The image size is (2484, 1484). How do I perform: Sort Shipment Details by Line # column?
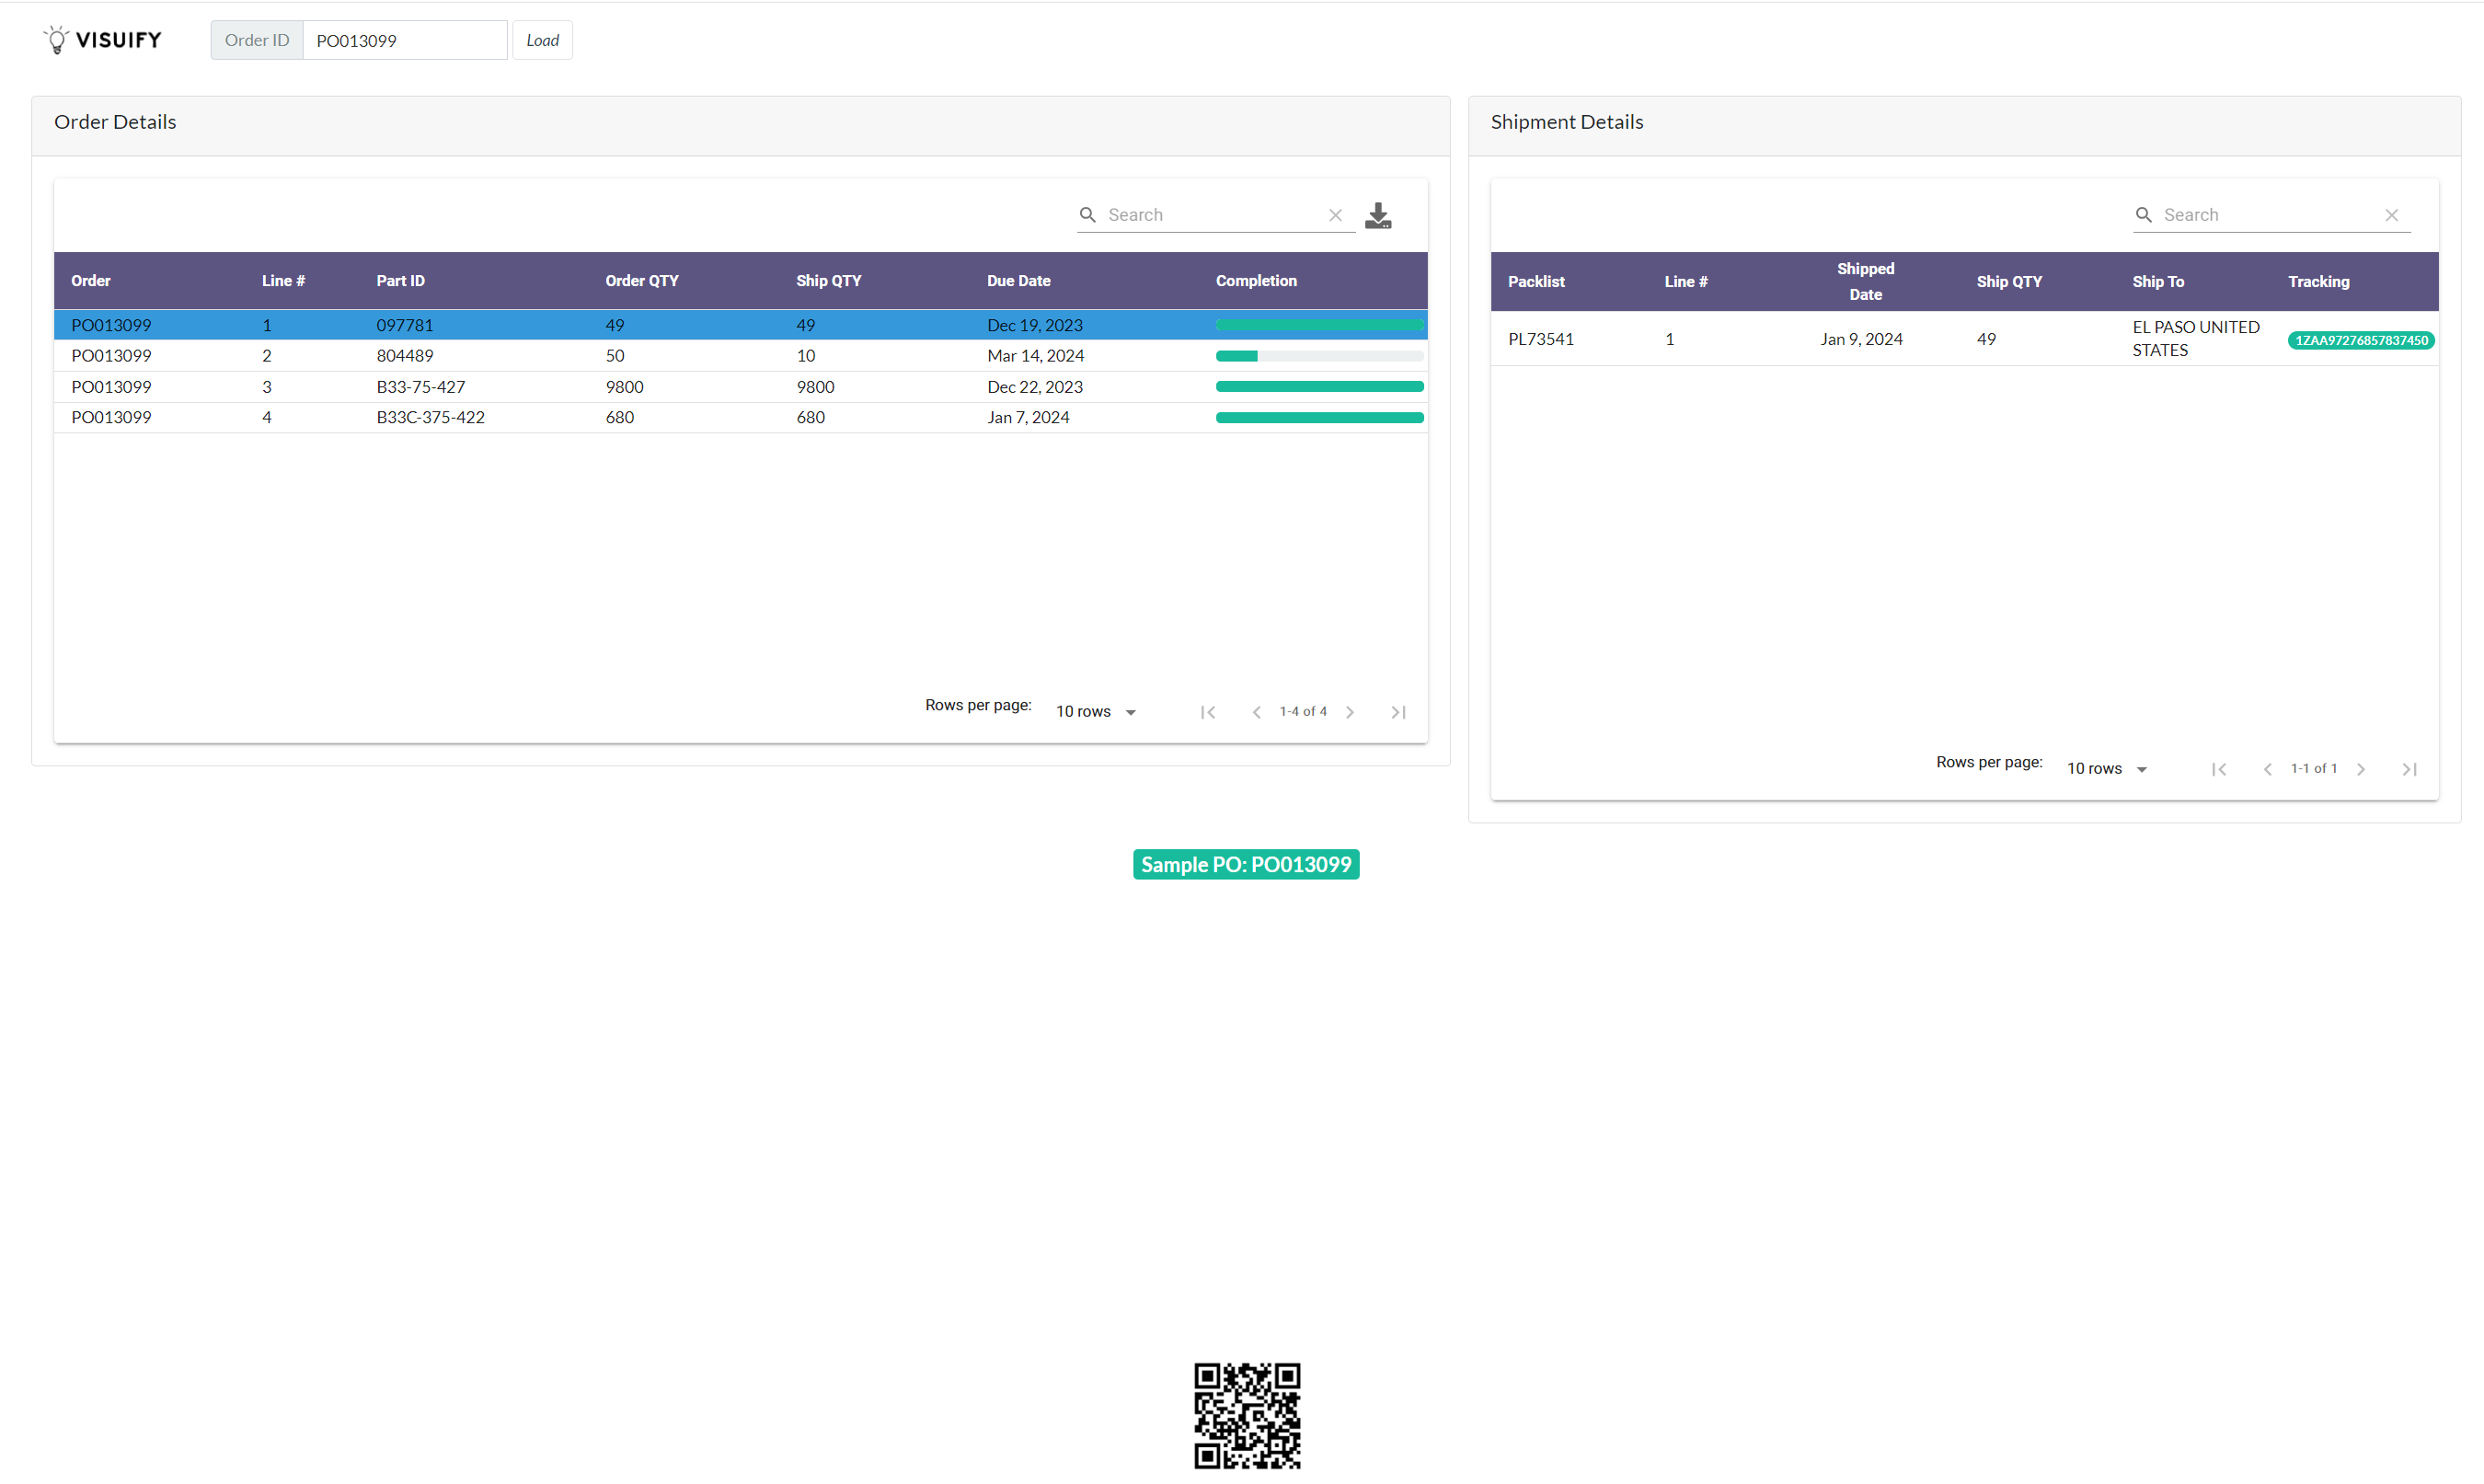pyautogui.click(x=1686, y=282)
